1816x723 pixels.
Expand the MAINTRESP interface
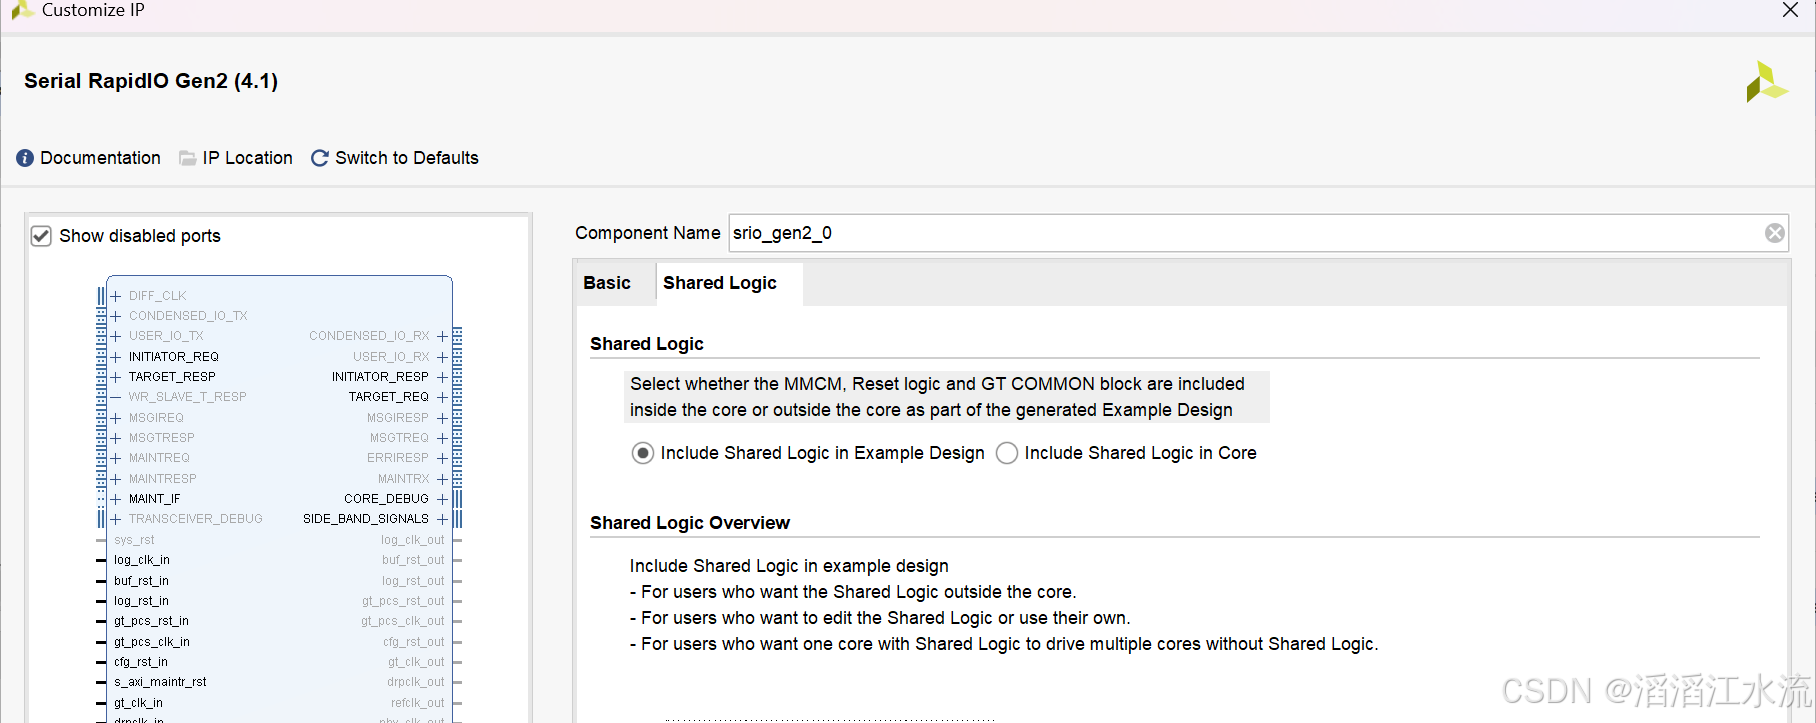point(116,479)
